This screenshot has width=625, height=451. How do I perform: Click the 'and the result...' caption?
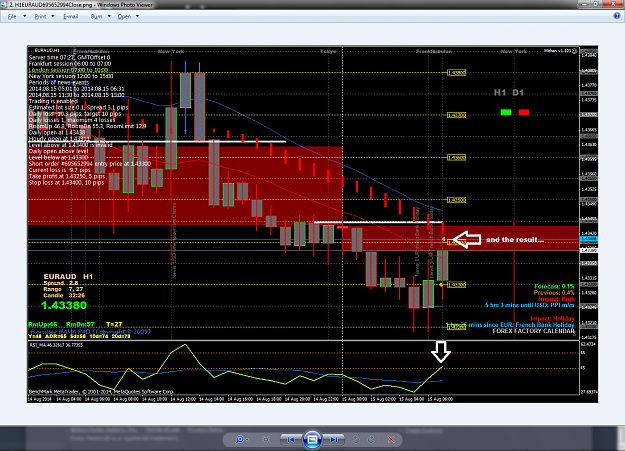tap(515, 240)
